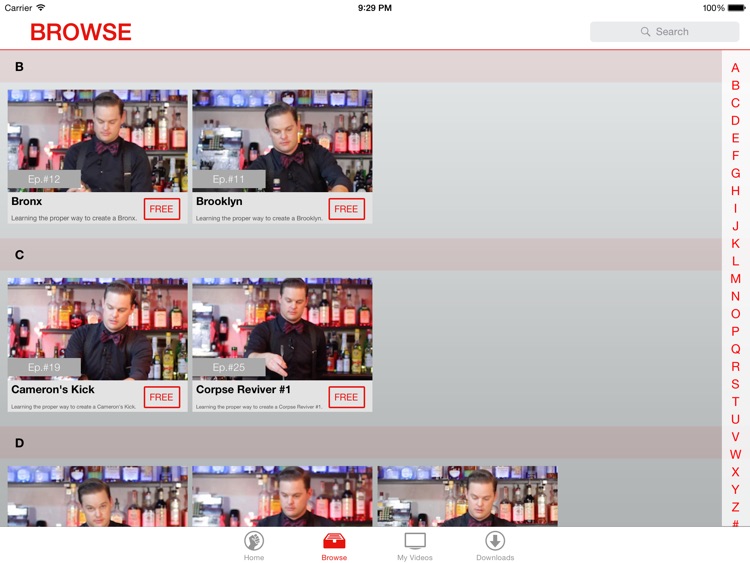The width and height of the screenshot is (750, 563).
Task: Click the Bronx title text
Action: [27, 201]
